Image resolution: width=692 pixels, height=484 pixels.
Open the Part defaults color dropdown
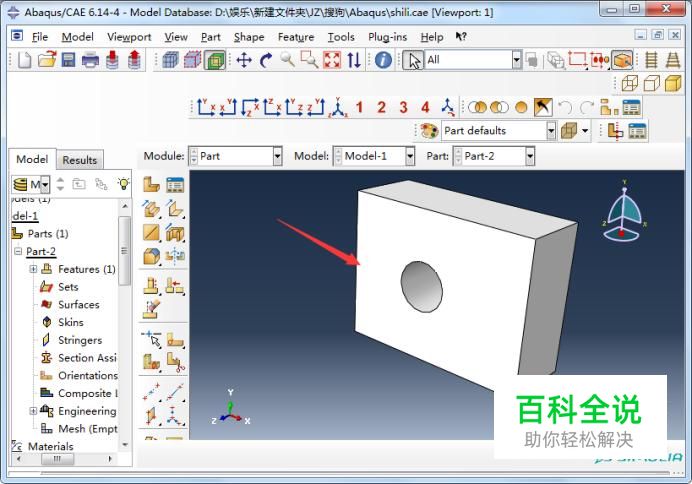551,131
